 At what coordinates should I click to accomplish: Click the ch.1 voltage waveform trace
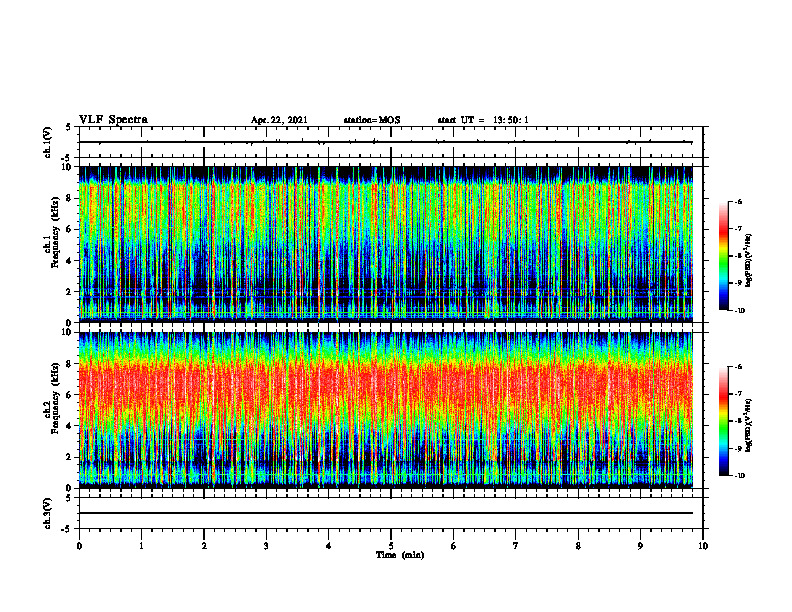pos(385,142)
